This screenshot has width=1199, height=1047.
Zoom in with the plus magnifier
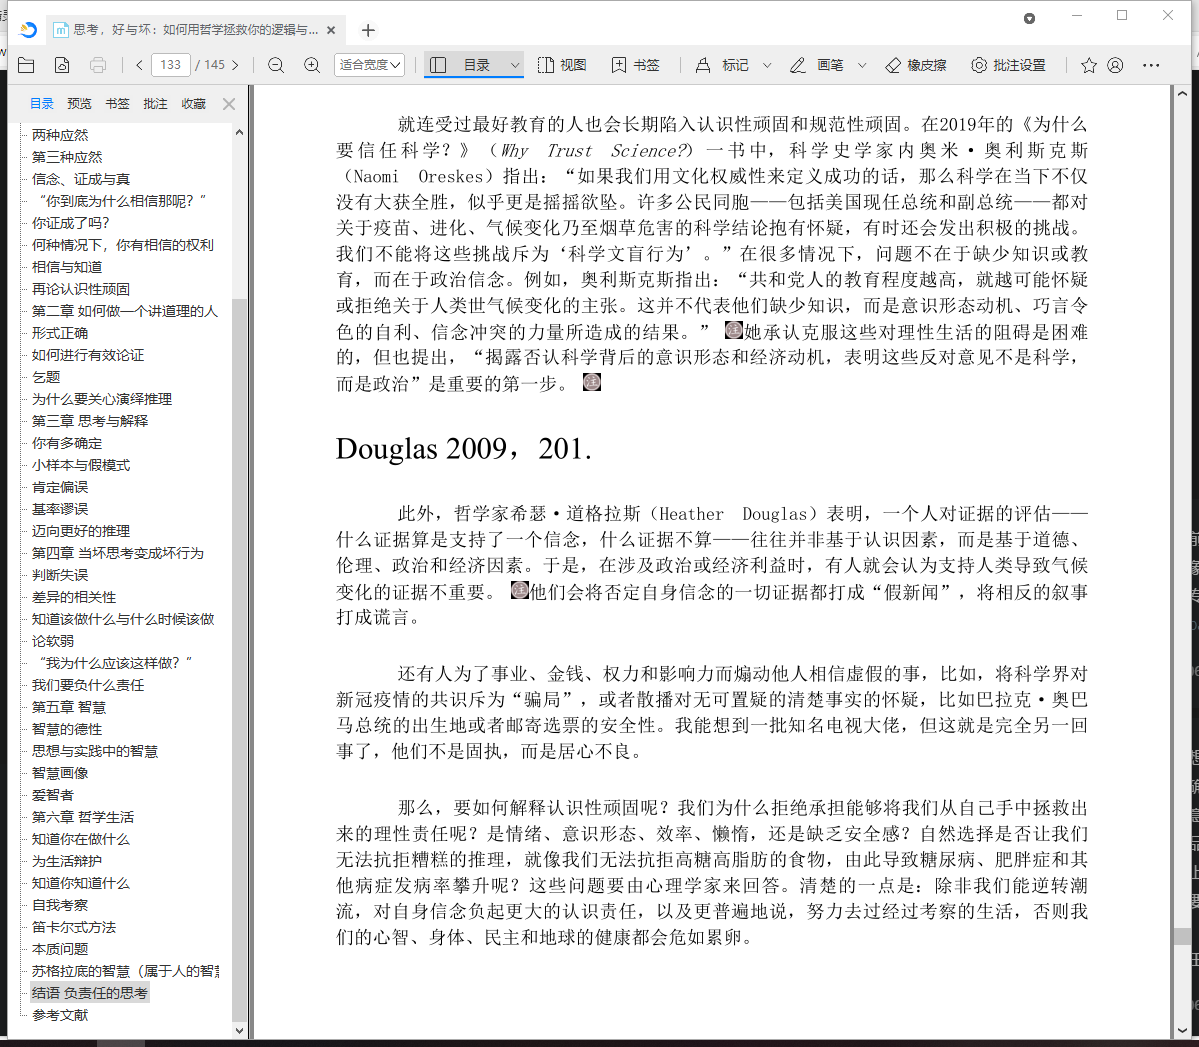[x=312, y=65]
